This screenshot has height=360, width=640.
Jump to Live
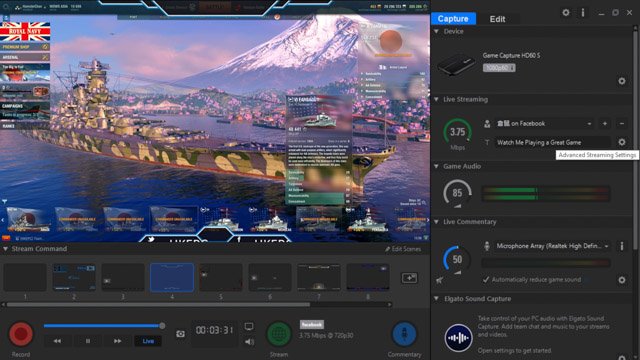coord(148,341)
